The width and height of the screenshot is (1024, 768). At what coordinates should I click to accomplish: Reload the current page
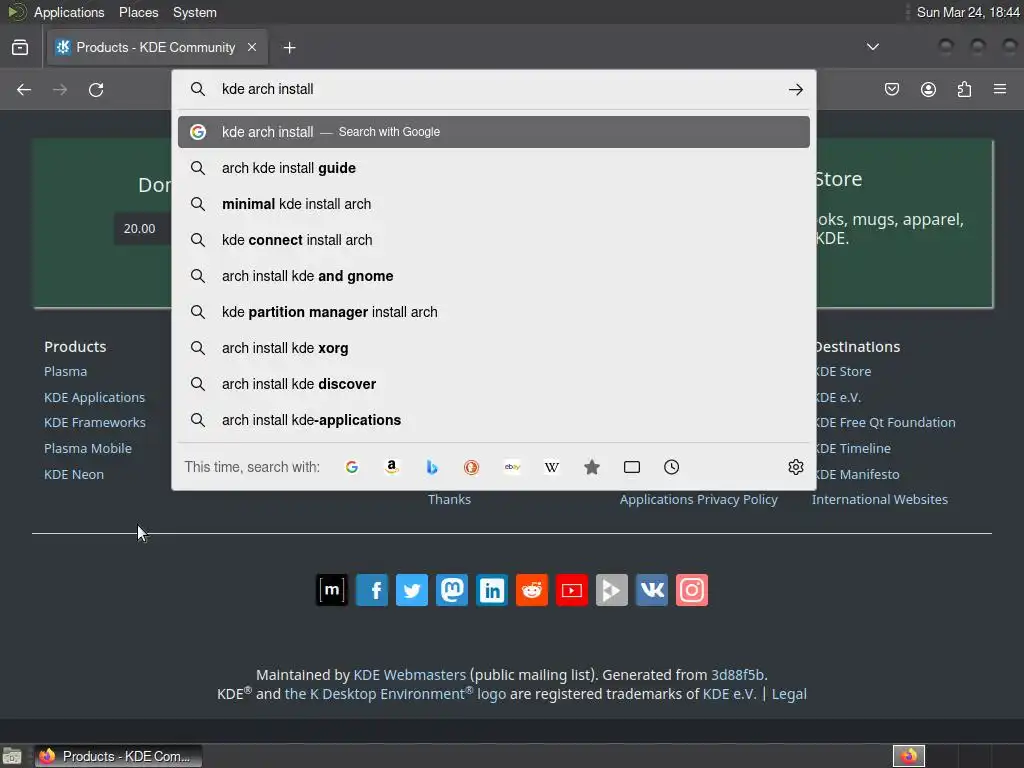96,89
